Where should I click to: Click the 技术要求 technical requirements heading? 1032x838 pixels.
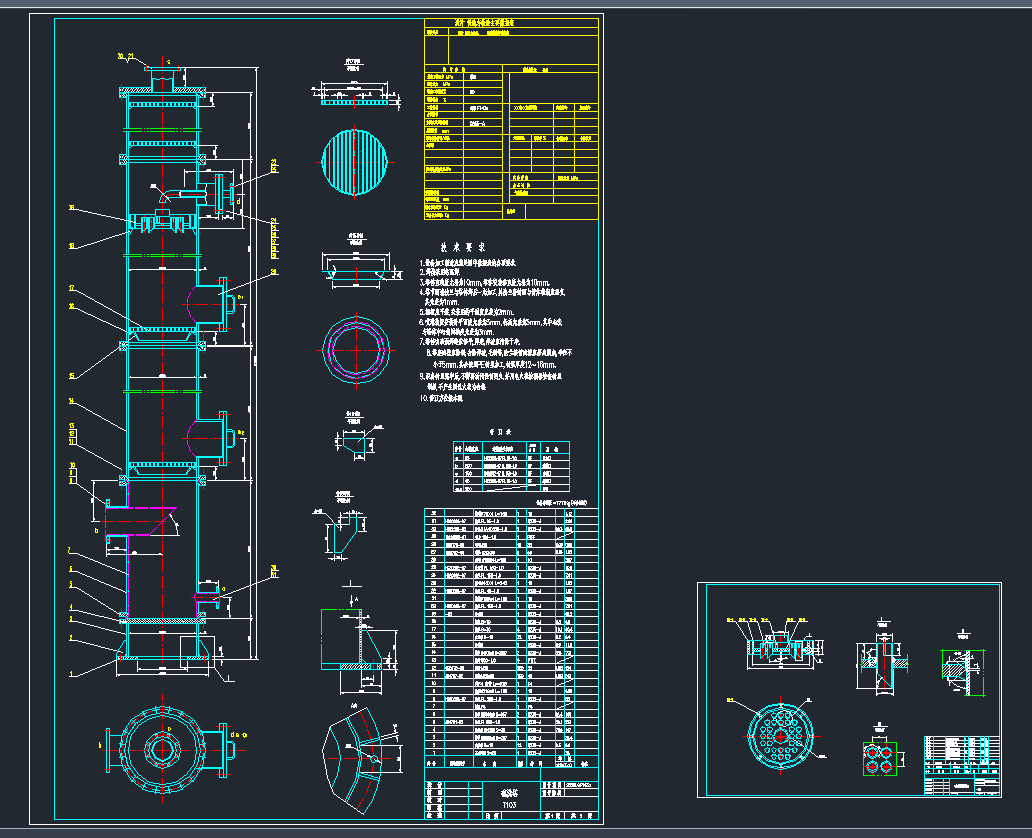pyautogui.click(x=463, y=247)
